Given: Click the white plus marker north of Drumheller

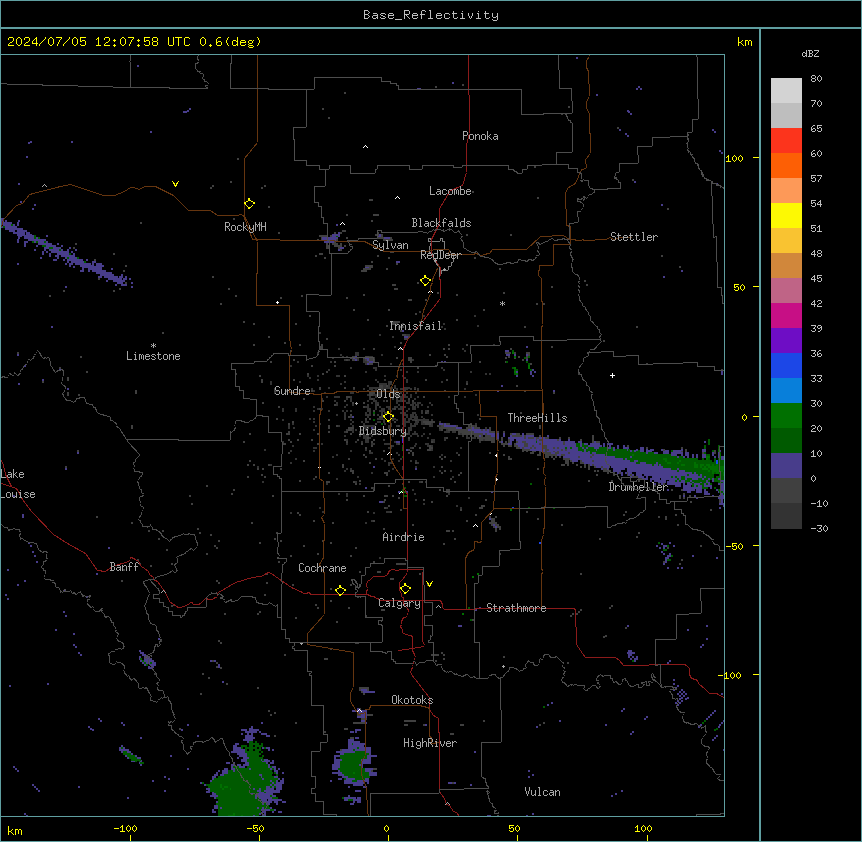Looking at the screenshot, I should [x=612, y=375].
